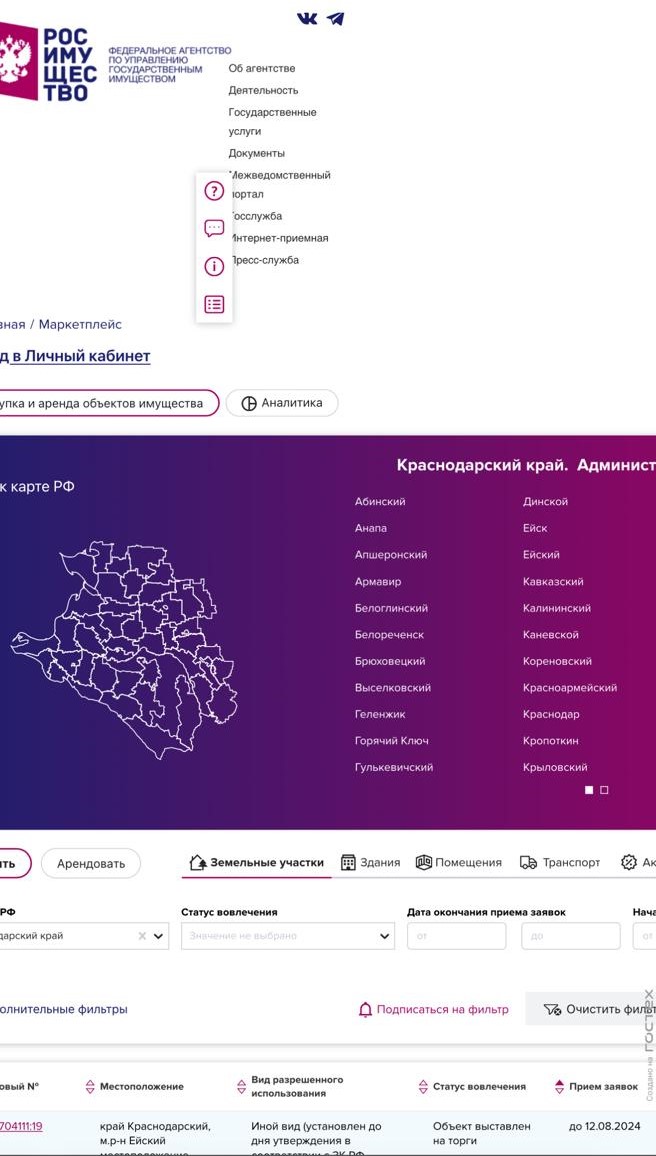Click filter-clear icon in Очистить button
This screenshot has height=1156, width=656.
tap(552, 1009)
